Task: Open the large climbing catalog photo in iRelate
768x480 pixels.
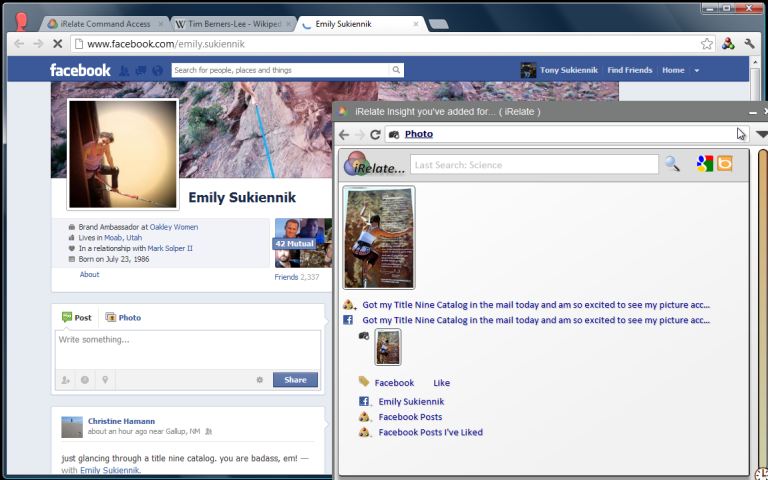Action: (379, 238)
